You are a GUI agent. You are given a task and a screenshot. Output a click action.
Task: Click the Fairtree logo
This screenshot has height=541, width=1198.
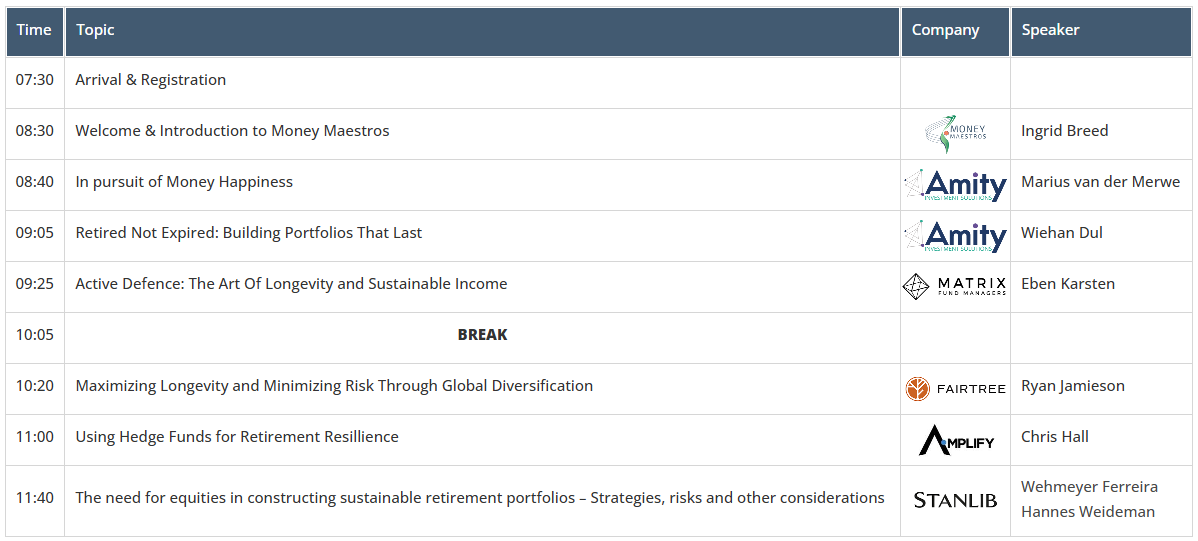[x=955, y=389]
